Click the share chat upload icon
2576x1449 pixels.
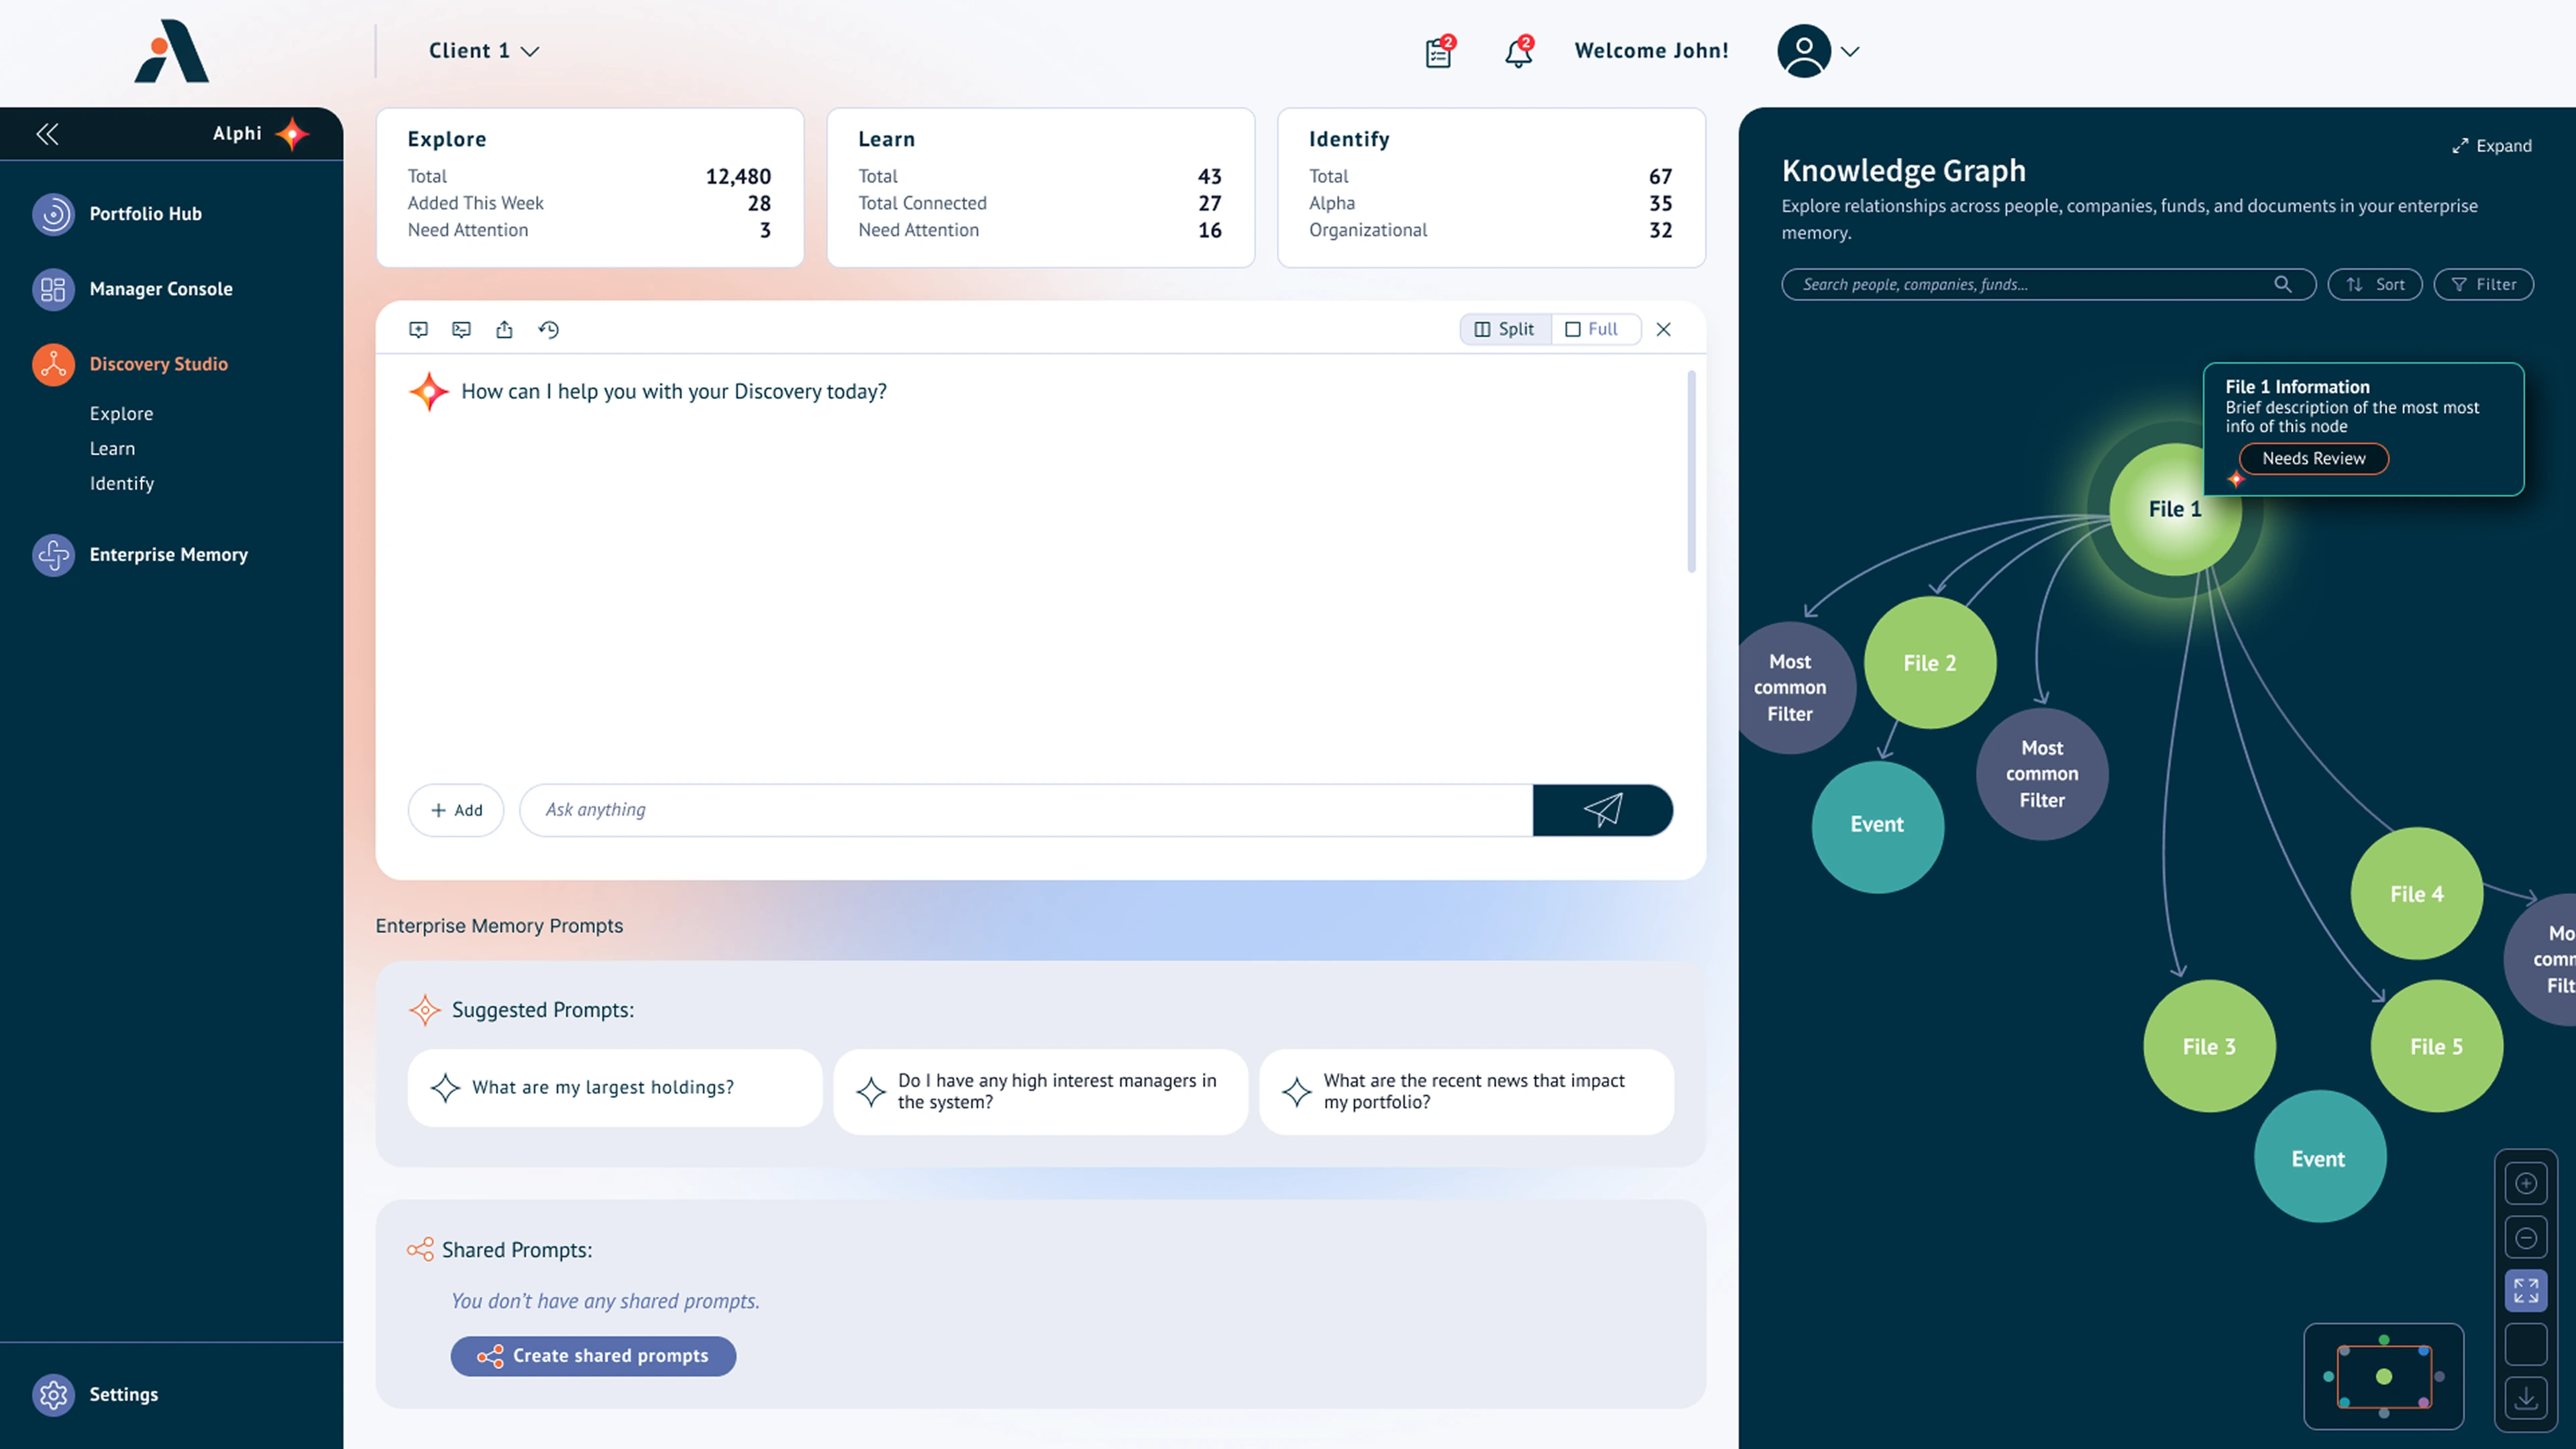[504, 329]
